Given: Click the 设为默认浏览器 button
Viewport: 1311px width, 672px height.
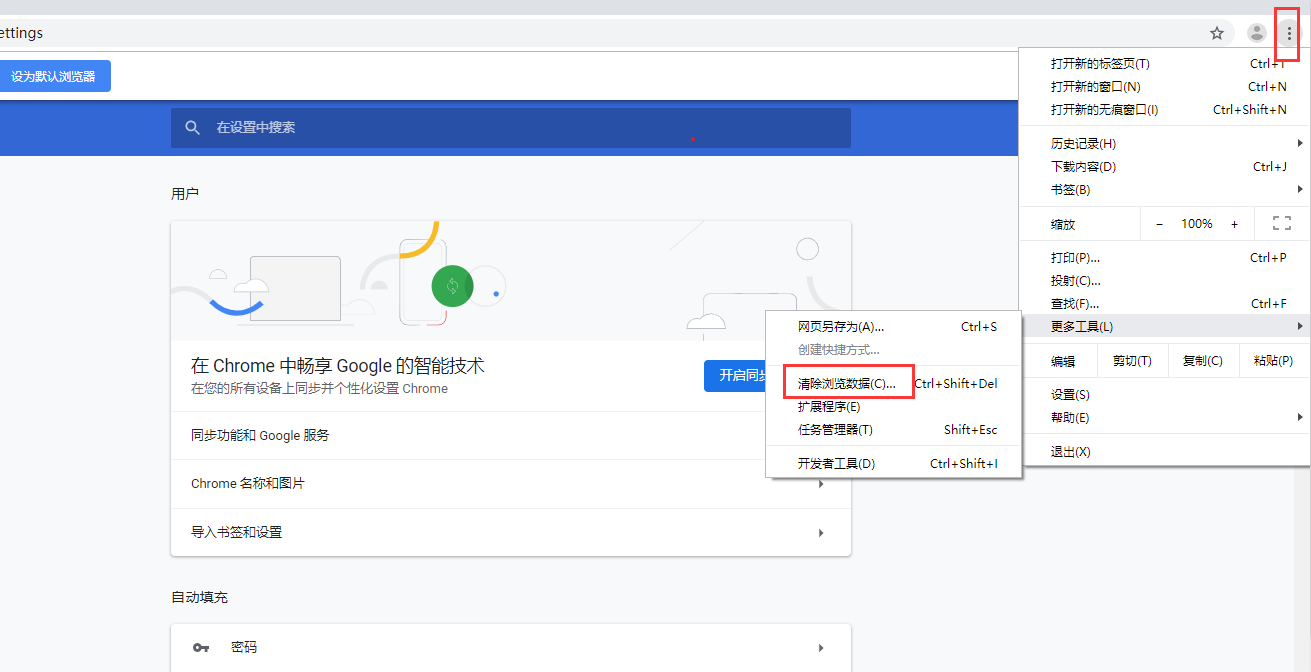Looking at the screenshot, I should tap(54, 76).
